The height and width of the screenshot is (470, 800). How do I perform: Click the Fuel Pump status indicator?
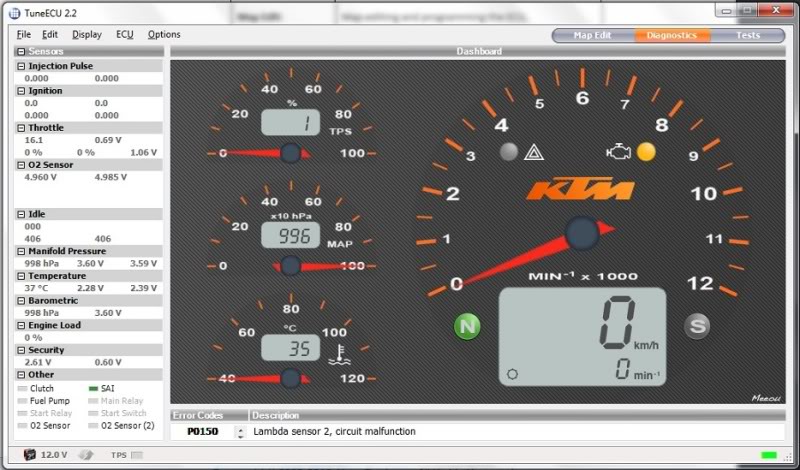(x=22, y=401)
